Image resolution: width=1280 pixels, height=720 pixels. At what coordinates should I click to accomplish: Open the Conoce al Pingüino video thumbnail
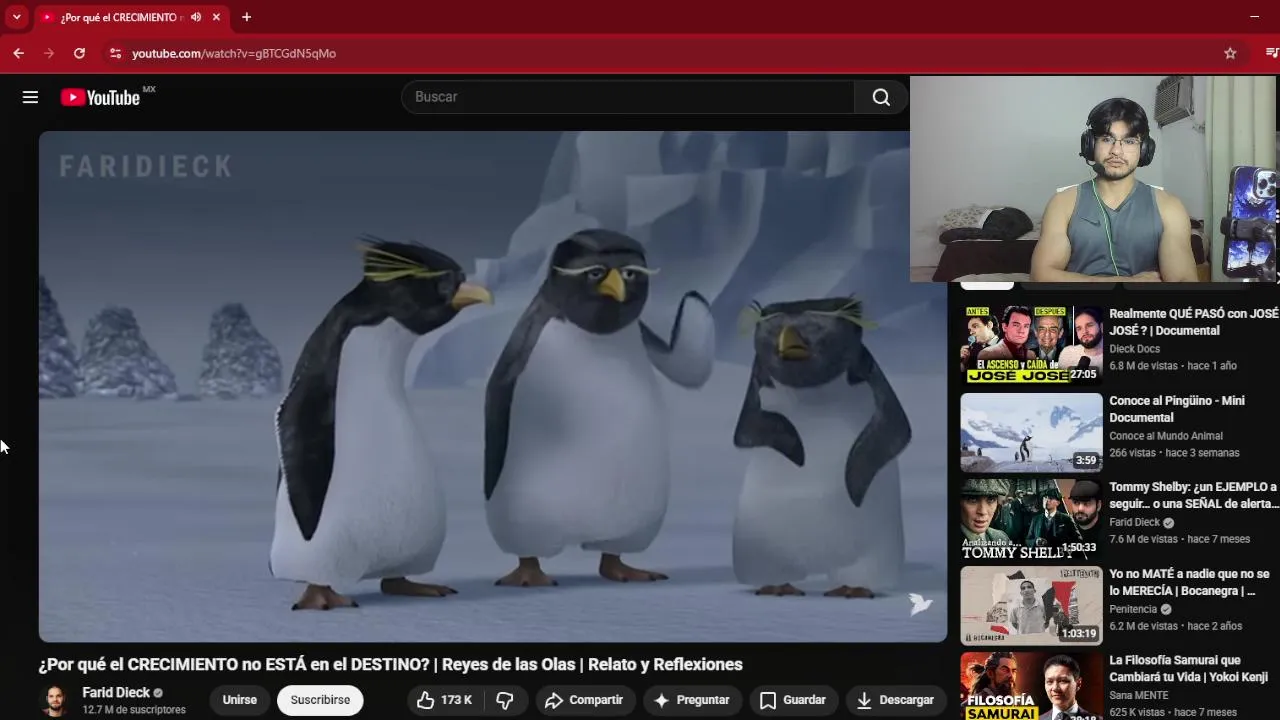click(1031, 432)
